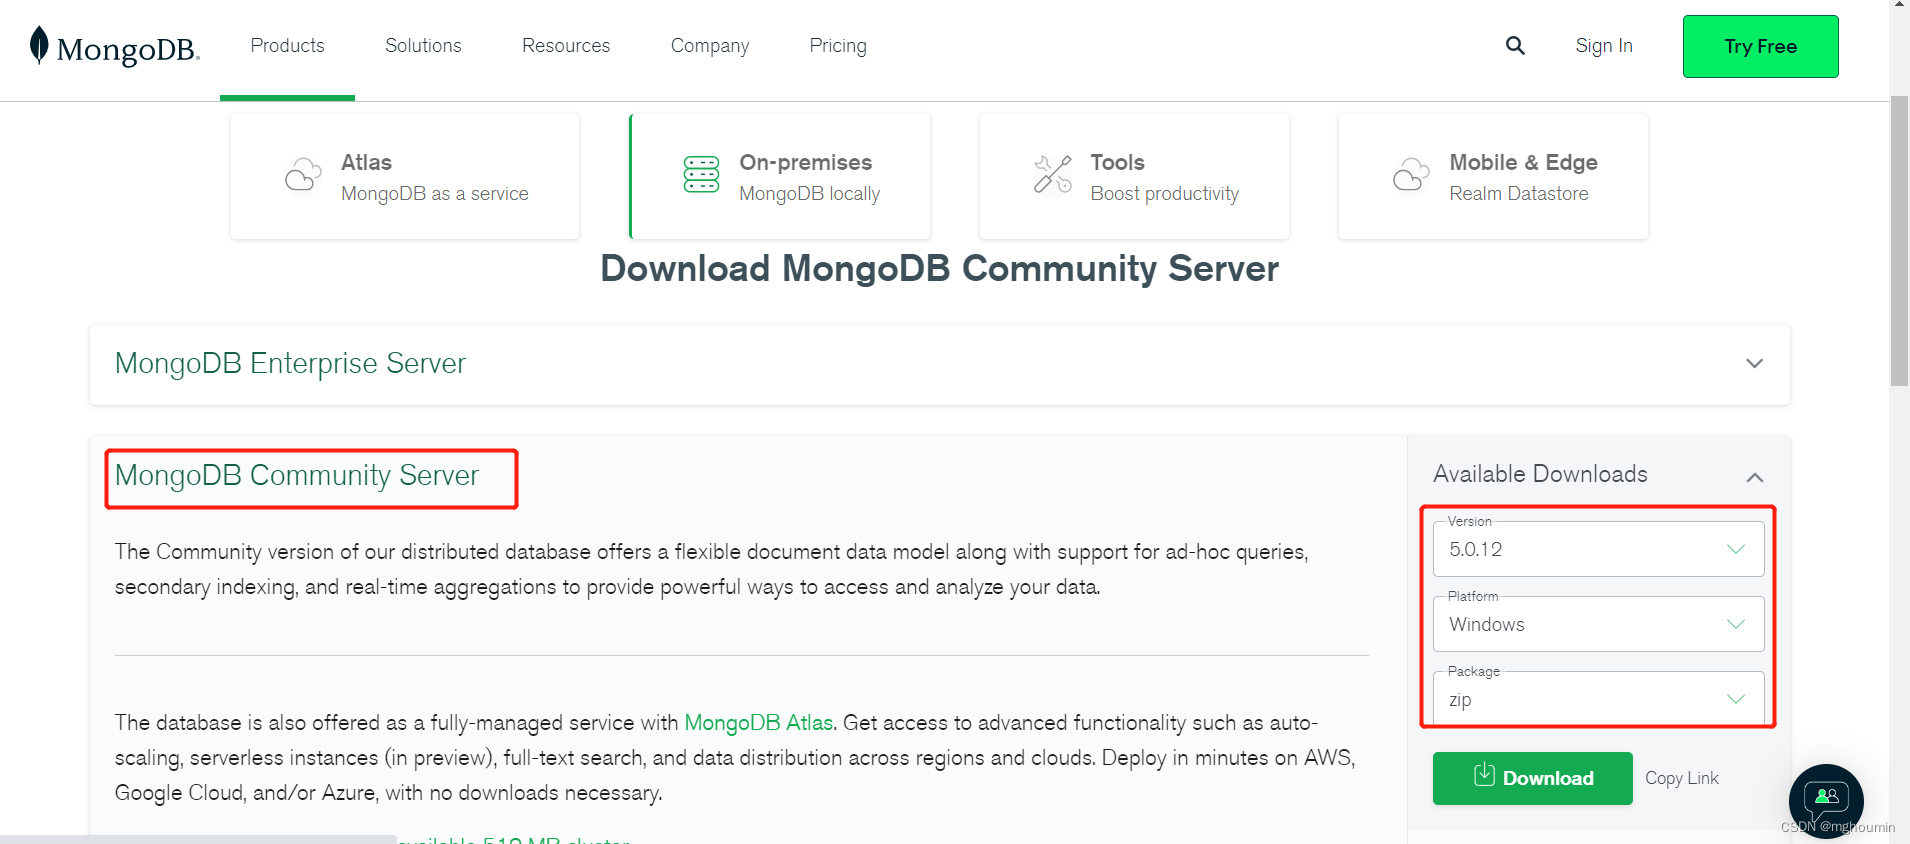This screenshot has width=1910, height=844.
Task: Expand the MongoDB Enterprise Server section
Action: tap(1754, 364)
